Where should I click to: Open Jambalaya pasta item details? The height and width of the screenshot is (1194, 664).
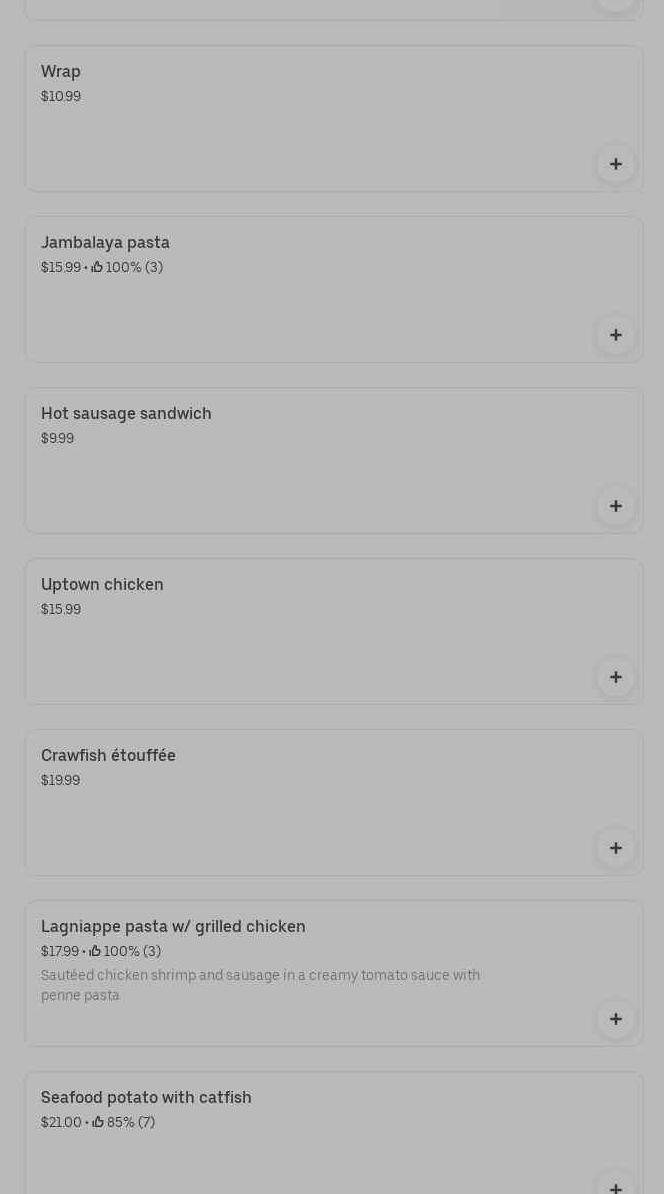click(x=105, y=243)
